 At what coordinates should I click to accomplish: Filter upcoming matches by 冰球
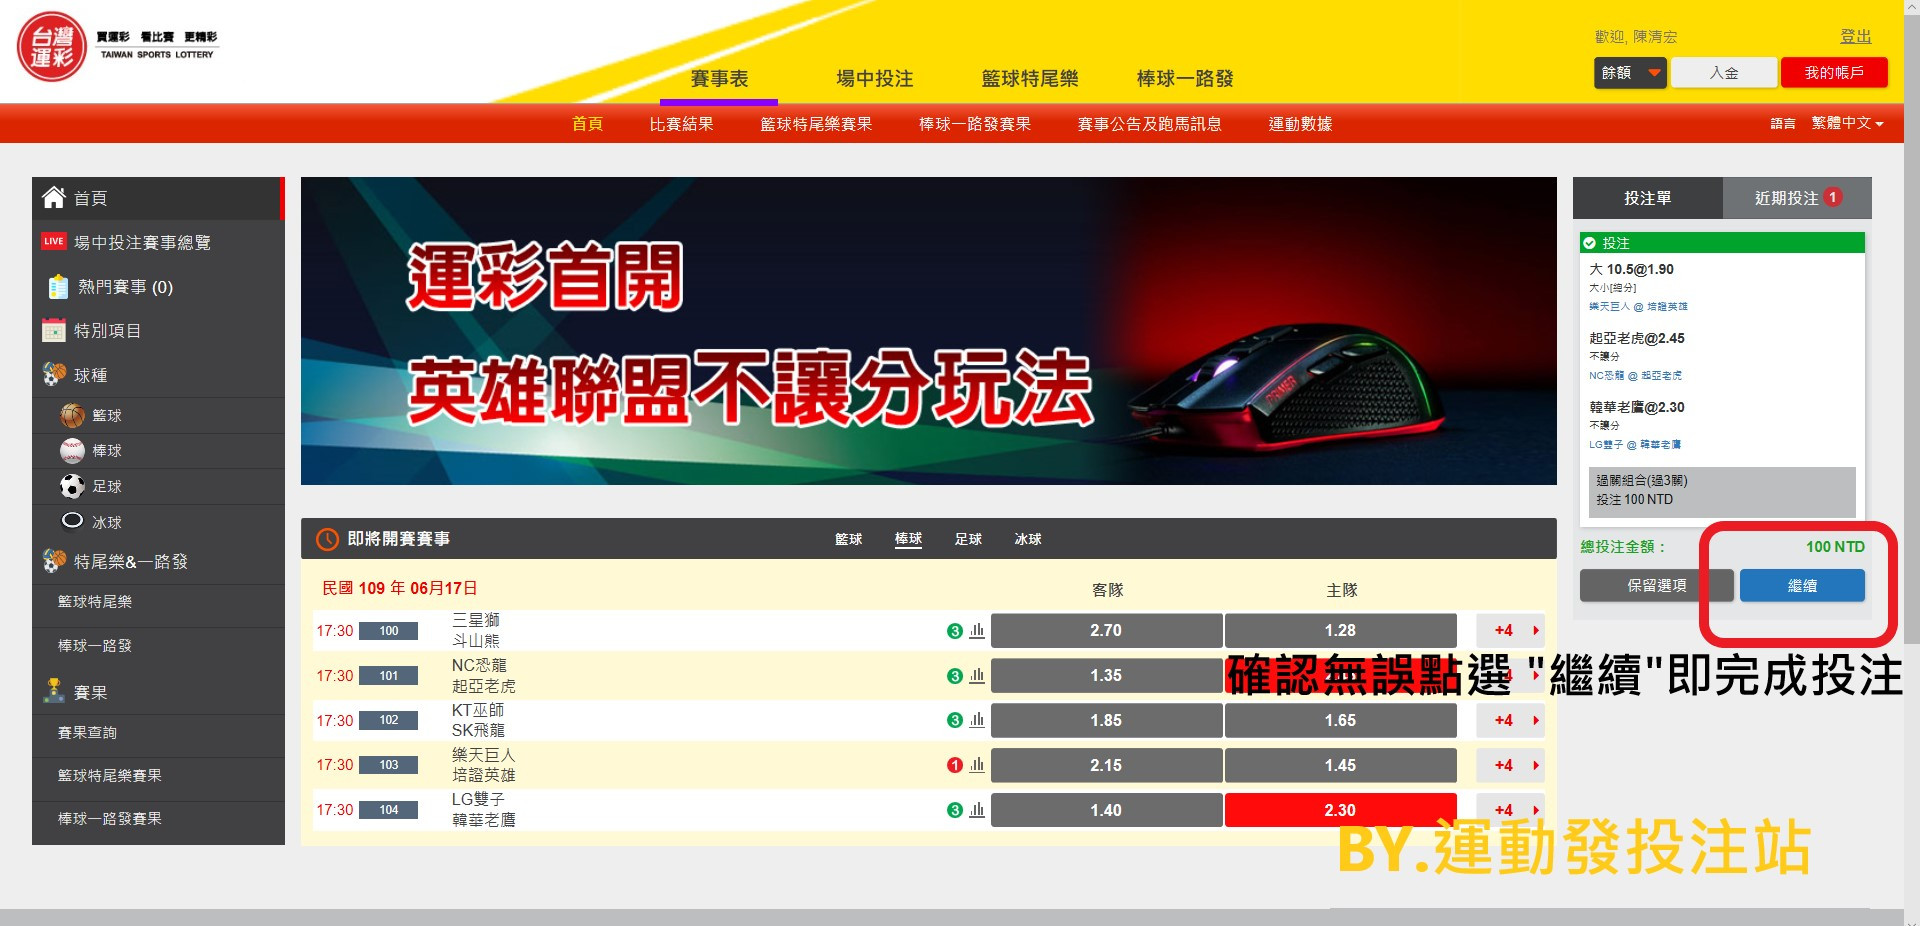pos(1028,539)
